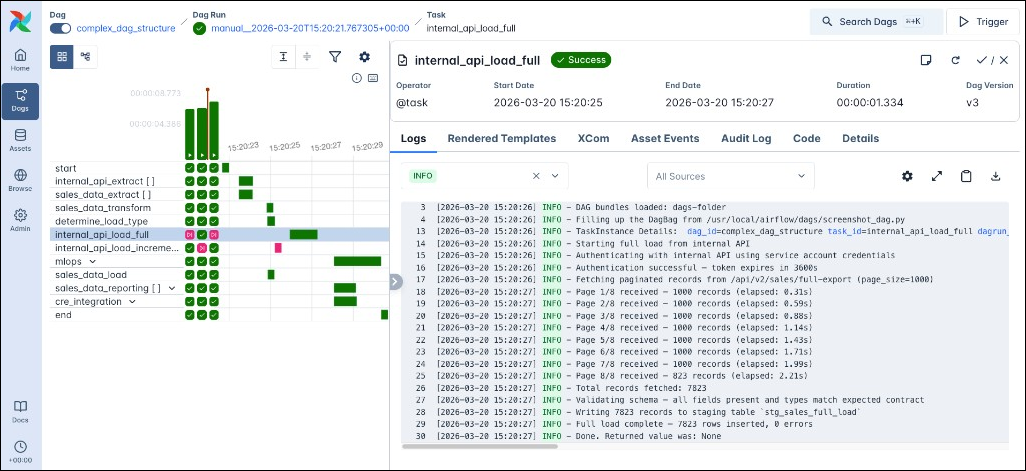Click the Search Dags button
Image resolution: width=1026 pixels, height=471 pixels.
pos(876,22)
